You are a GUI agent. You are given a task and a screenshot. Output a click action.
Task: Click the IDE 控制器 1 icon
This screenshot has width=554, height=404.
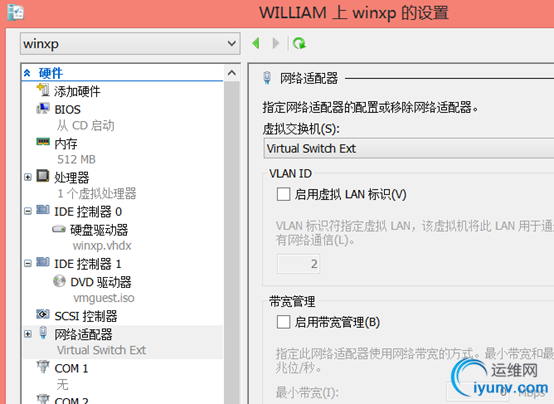pyautogui.click(x=43, y=262)
